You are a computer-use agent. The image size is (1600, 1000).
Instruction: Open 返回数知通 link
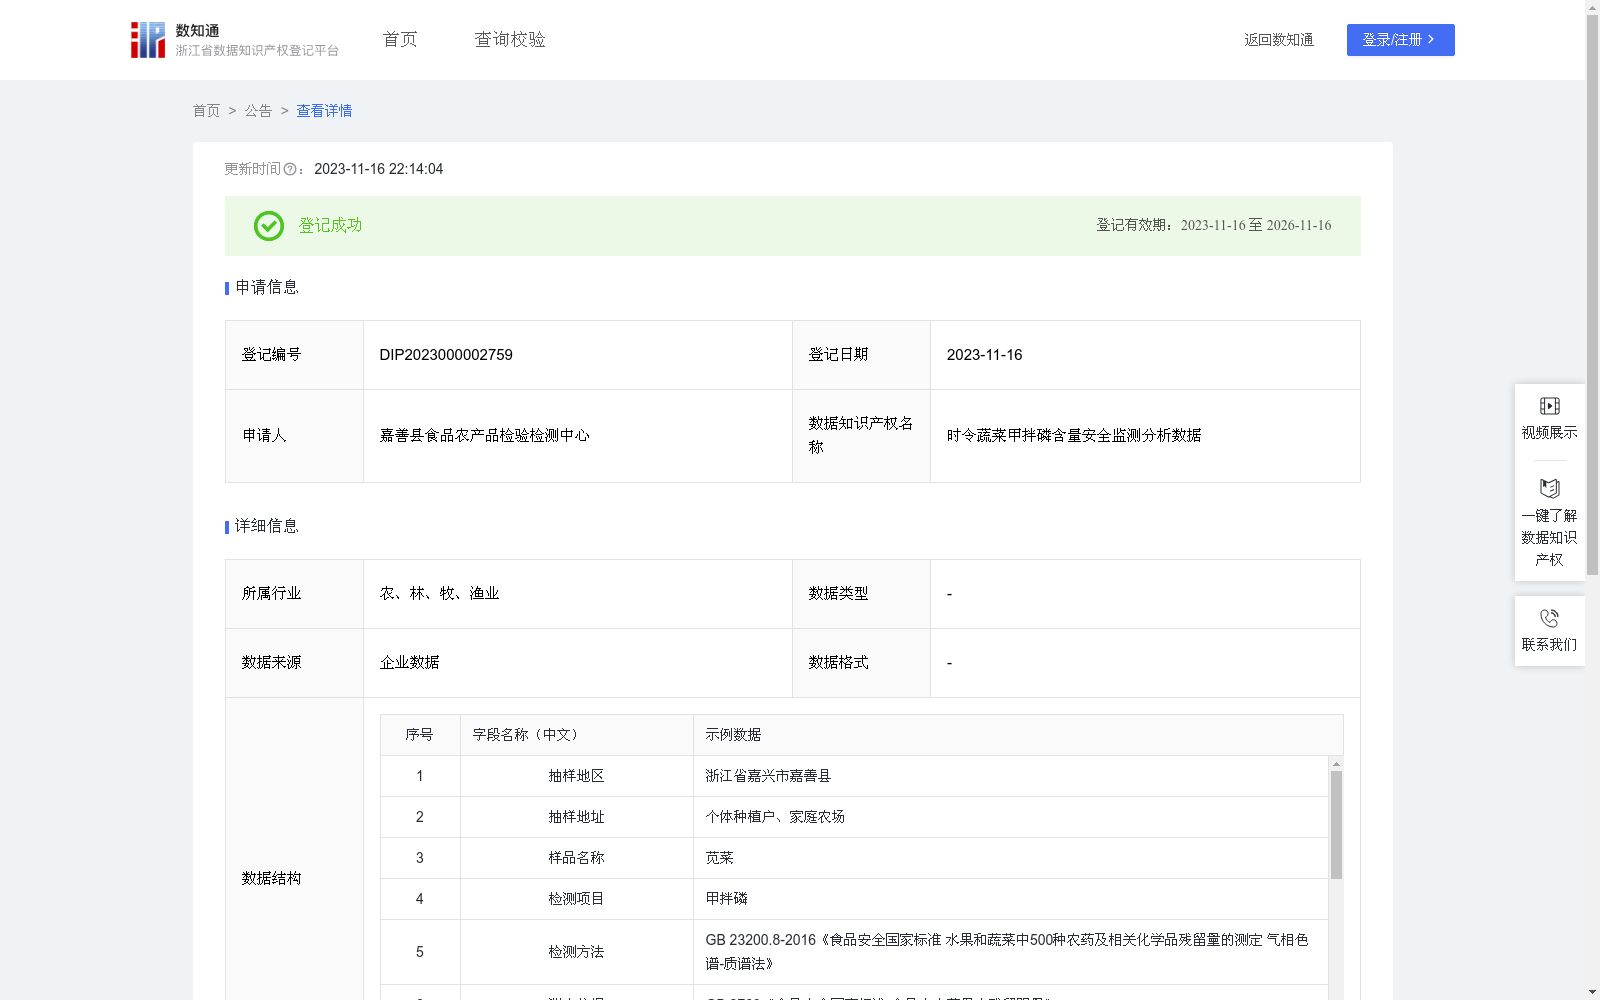[x=1278, y=40]
